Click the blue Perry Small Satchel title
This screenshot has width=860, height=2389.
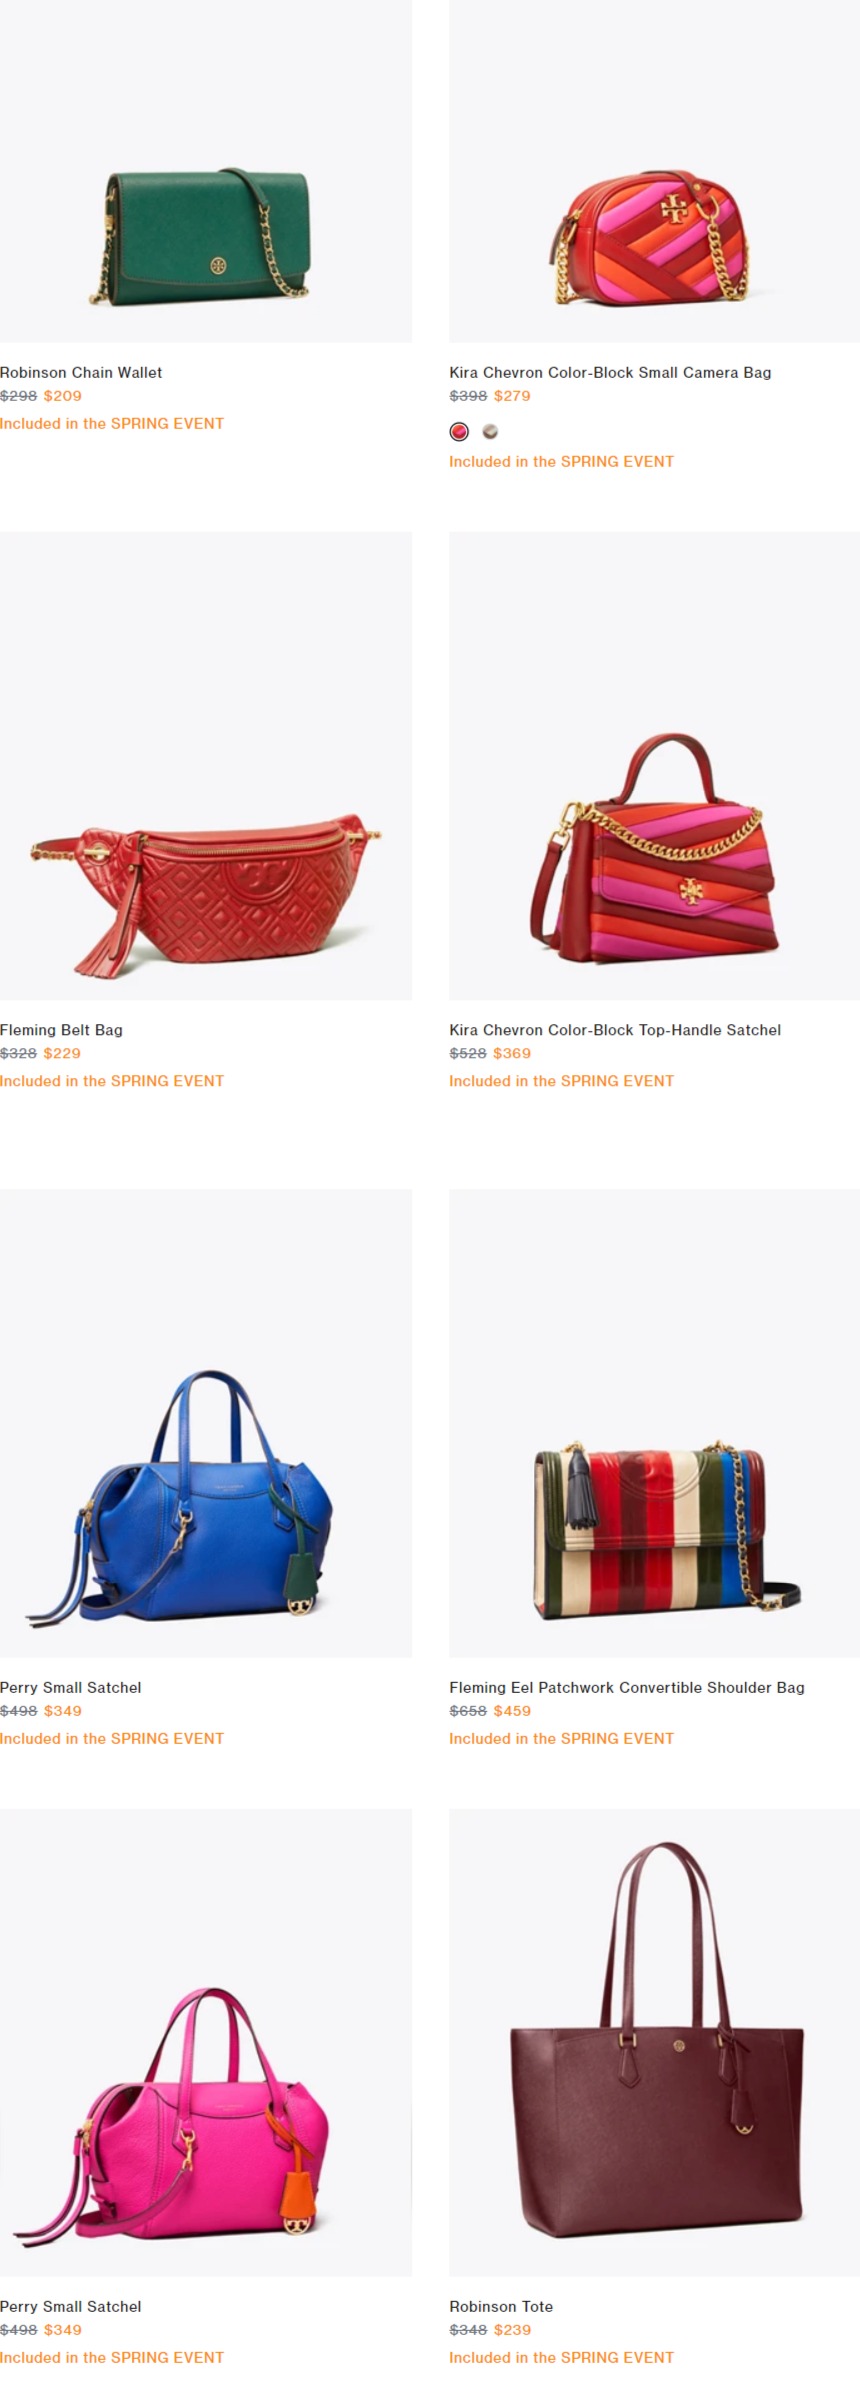pyautogui.click(x=71, y=1687)
